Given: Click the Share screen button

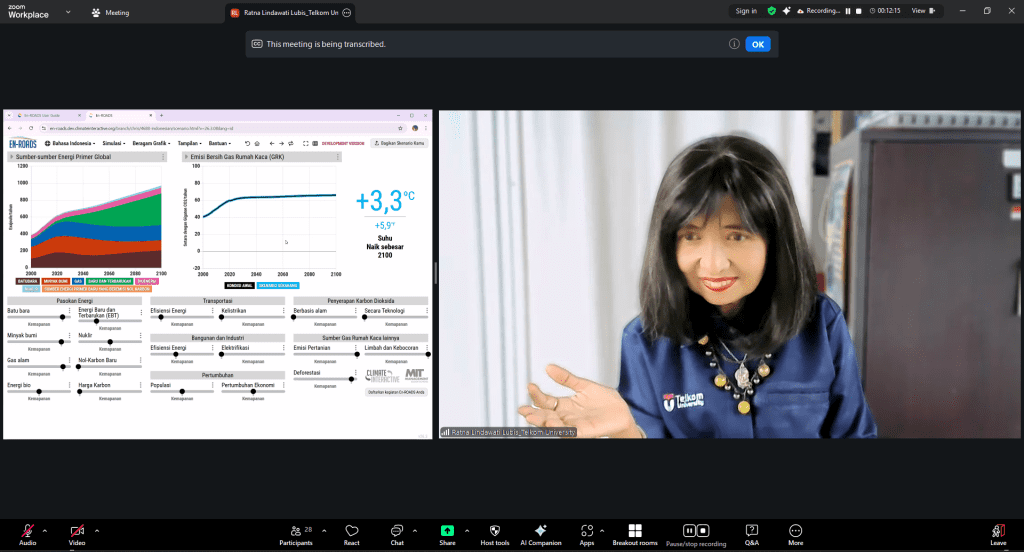Looking at the screenshot, I should pos(447,531).
